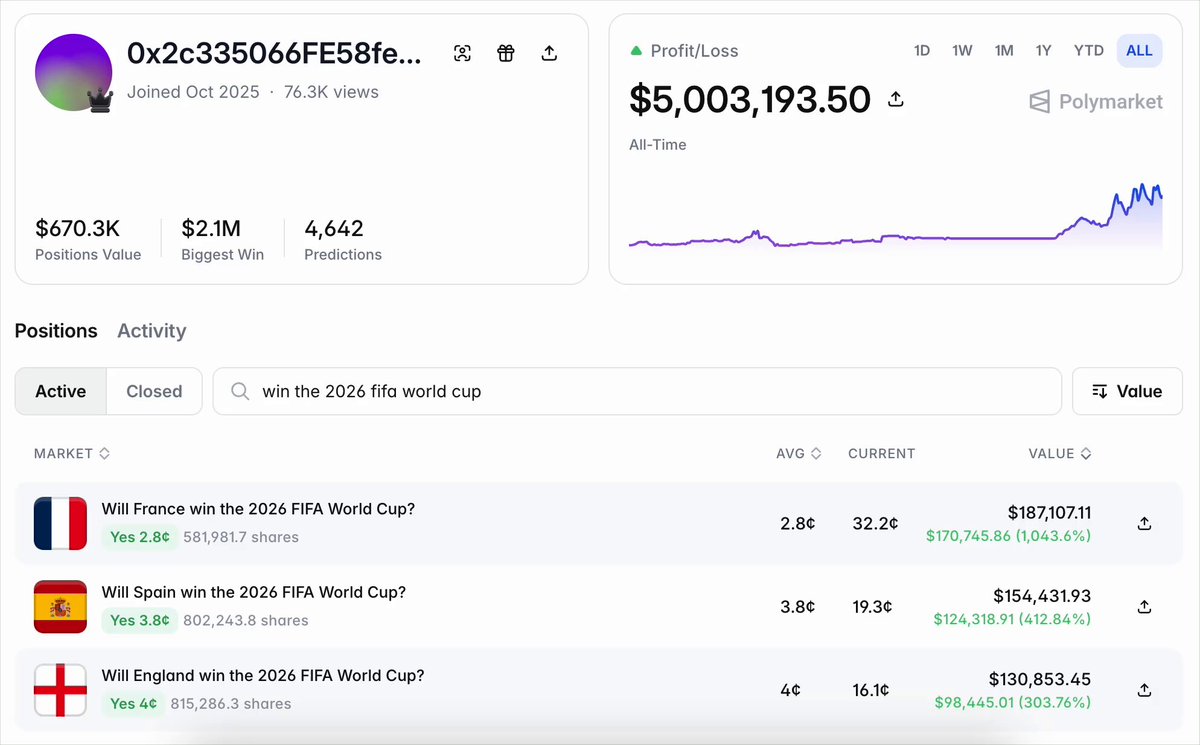Click the $670.3K Positions Value stat
This screenshot has height=745, width=1200.
(x=88, y=240)
